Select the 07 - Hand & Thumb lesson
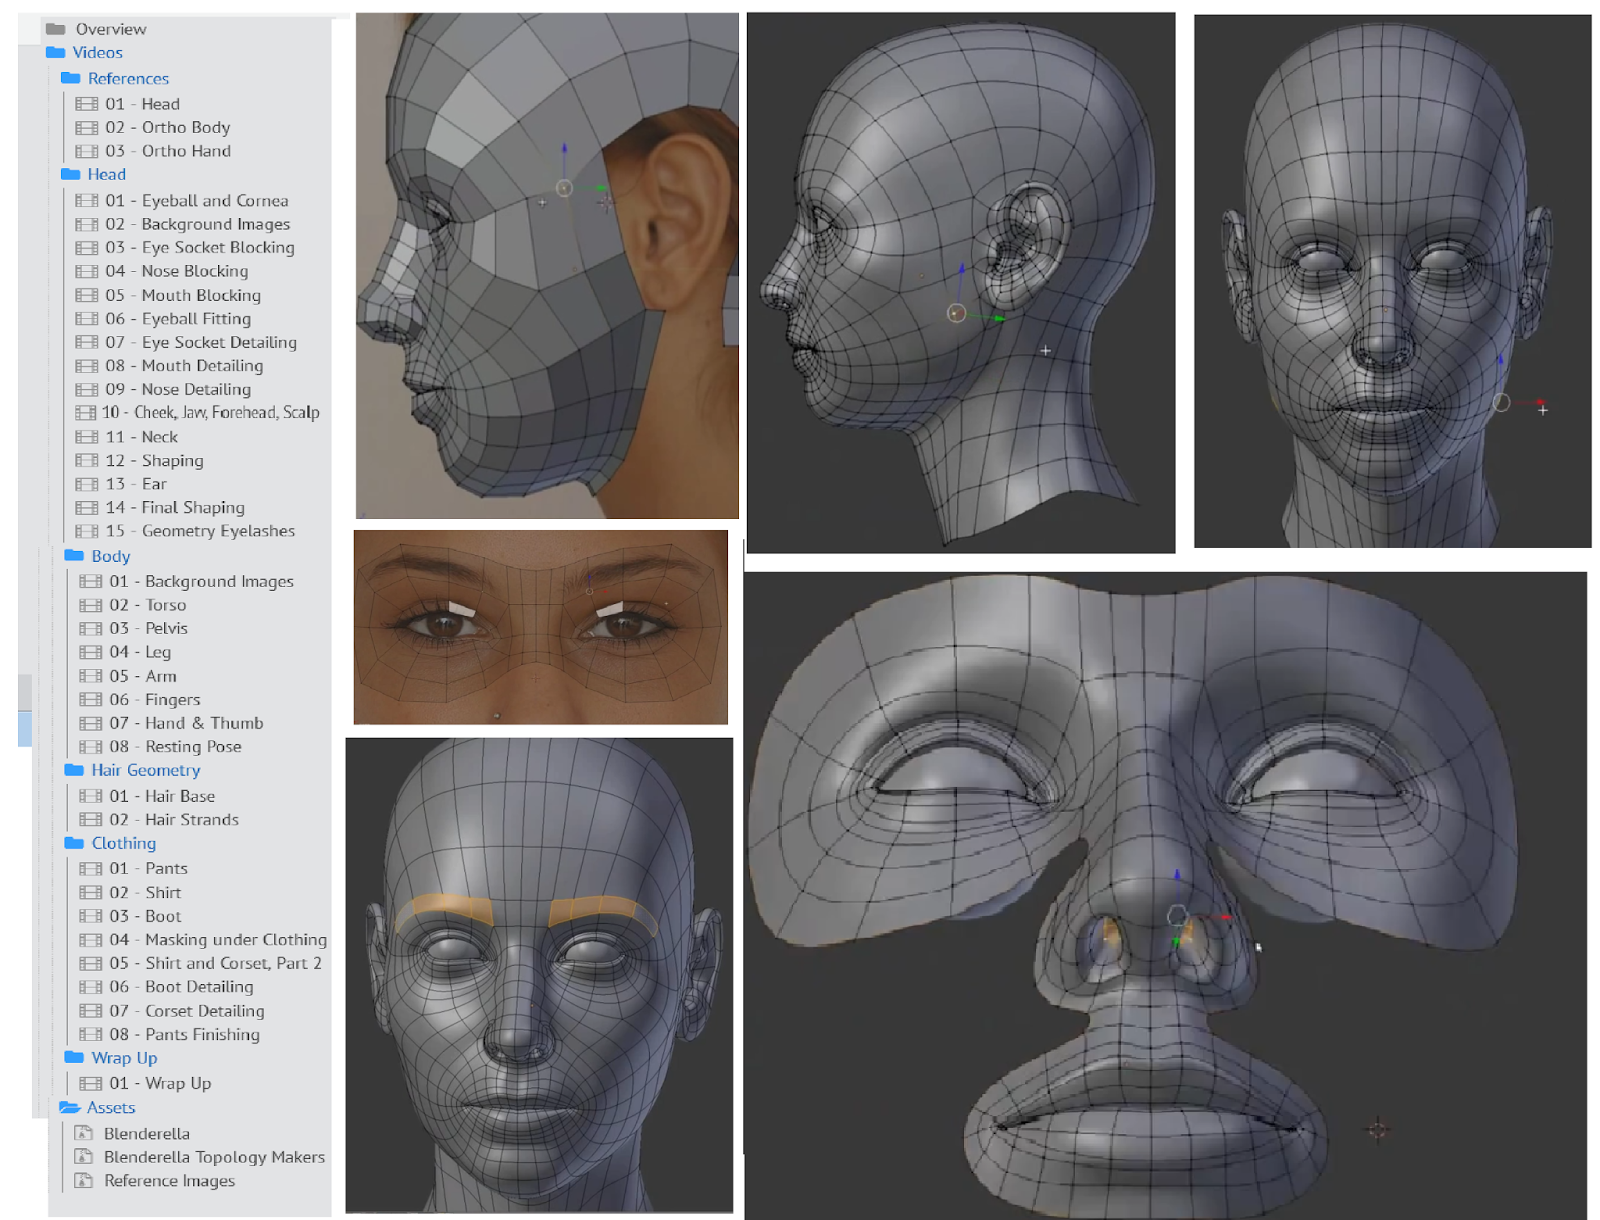 click(186, 723)
